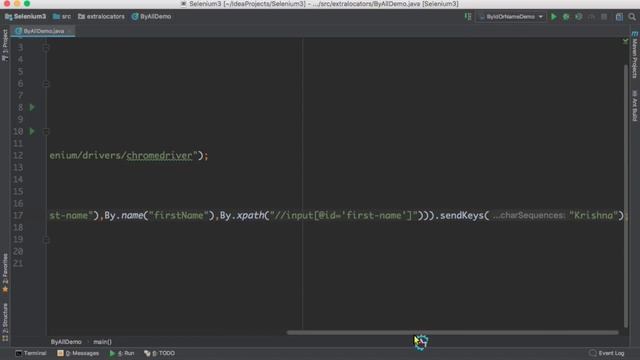Viewport: 640px width, 360px height.
Task: Click the "firstName" string on line 17
Action: coord(178,215)
